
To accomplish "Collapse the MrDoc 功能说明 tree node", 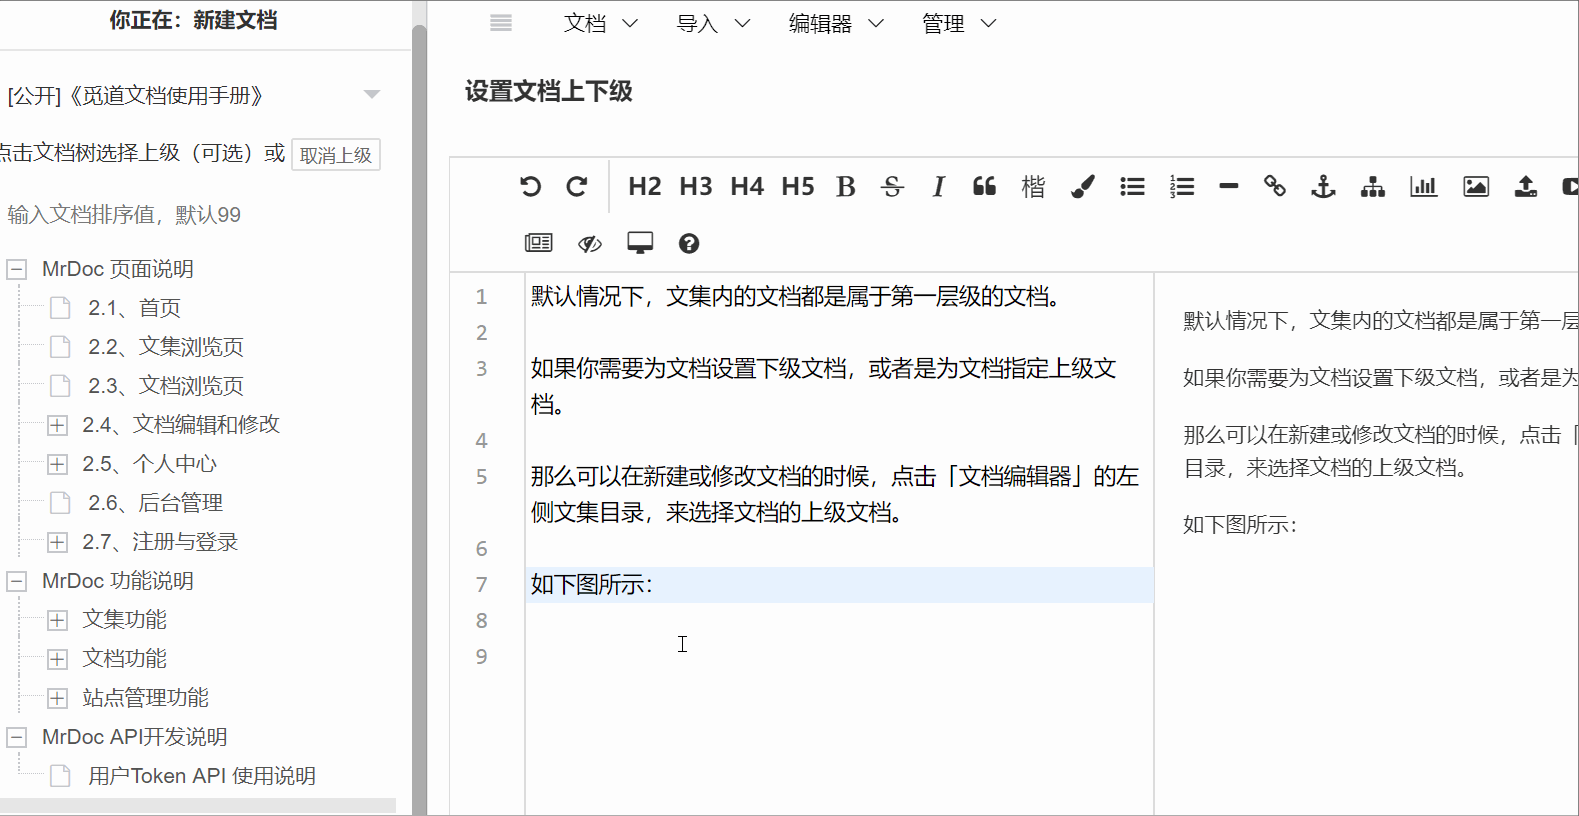I will (x=17, y=582).
